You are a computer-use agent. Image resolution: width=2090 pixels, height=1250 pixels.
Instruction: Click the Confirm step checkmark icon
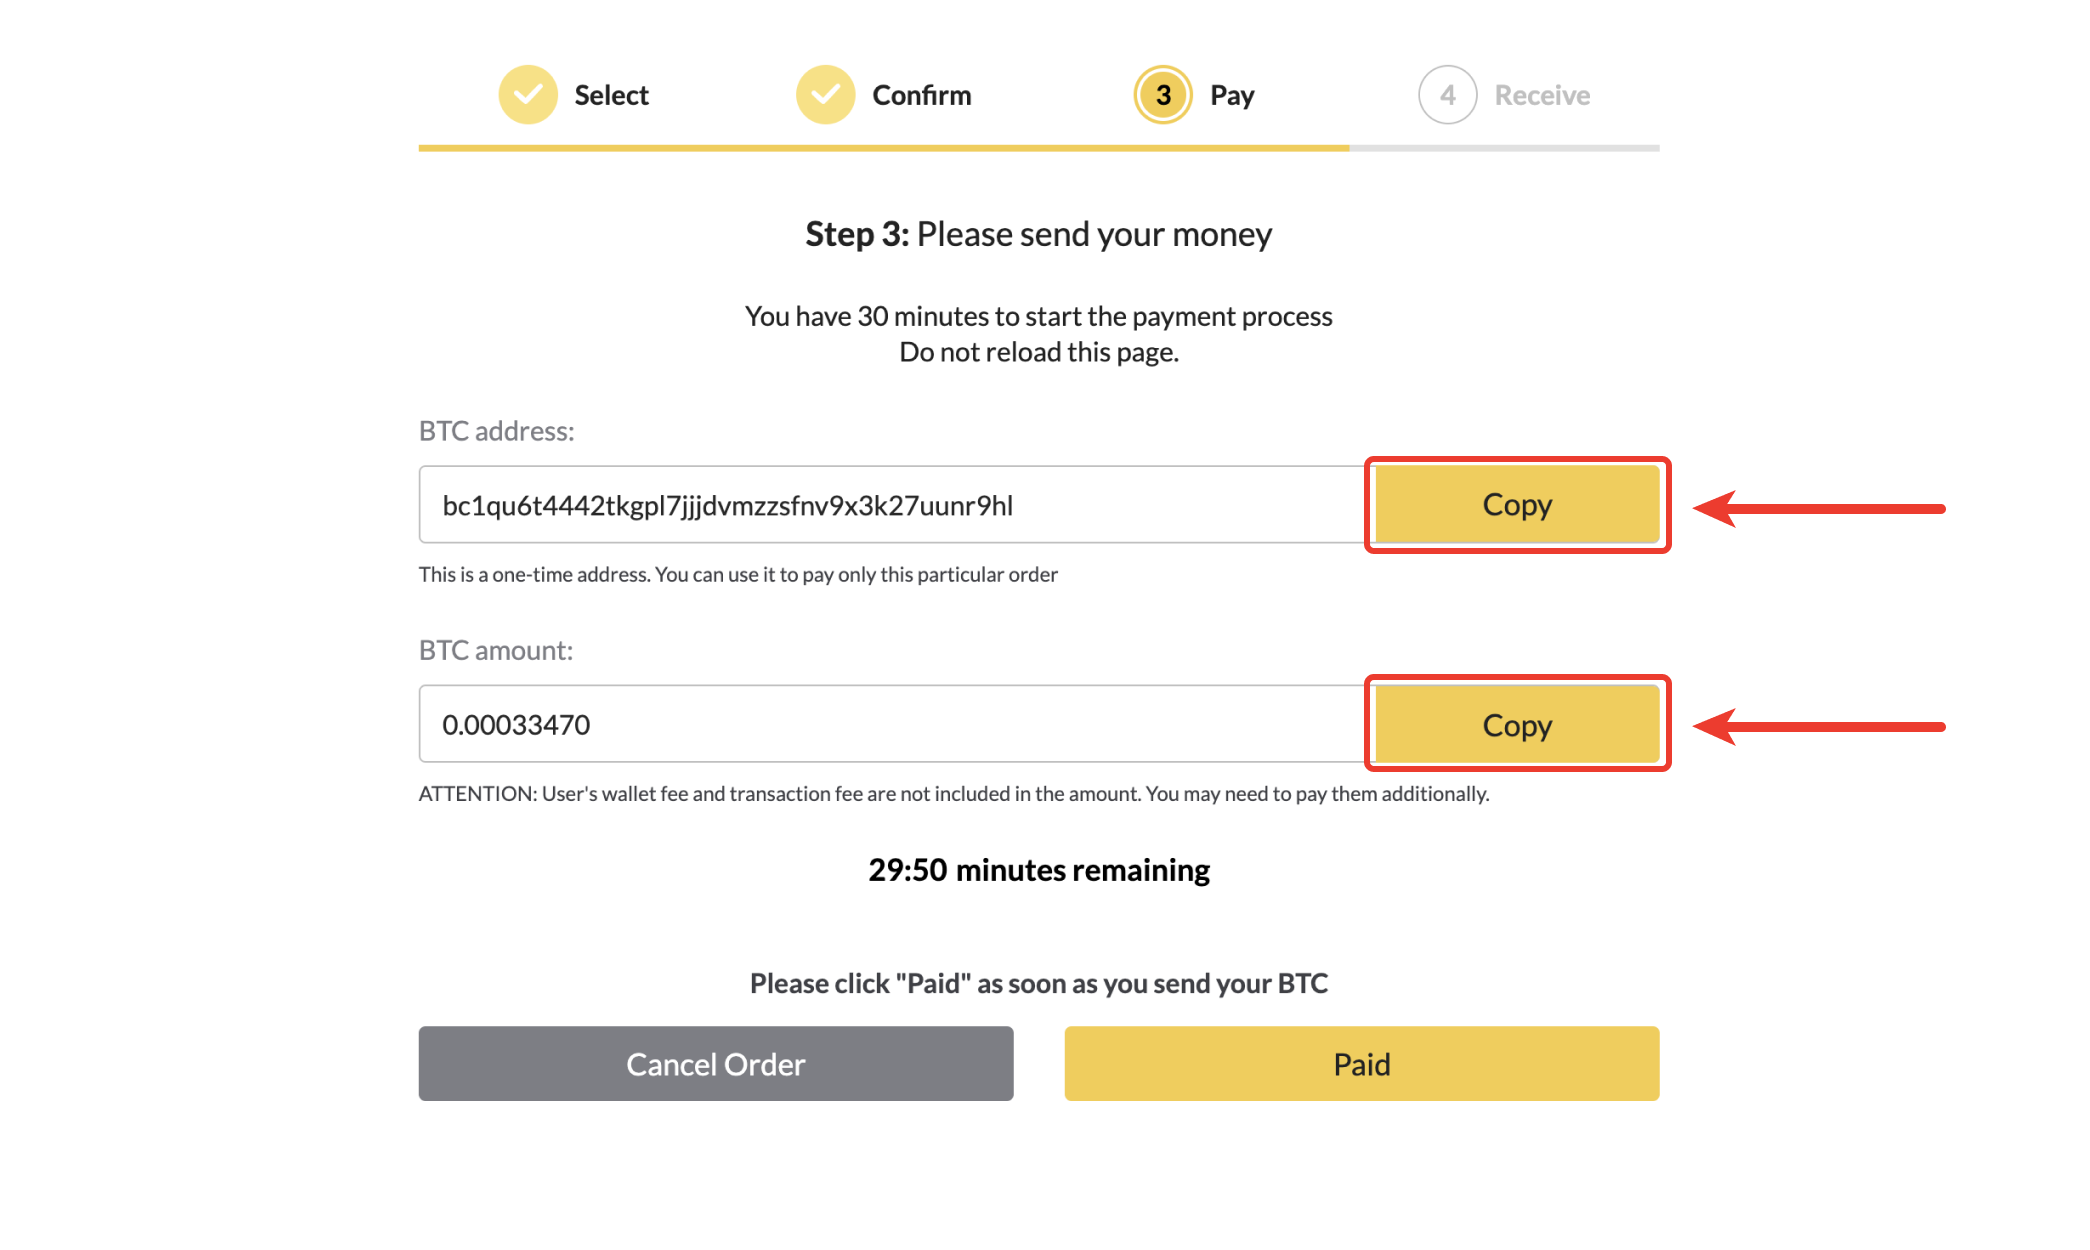[x=825, y=95]
